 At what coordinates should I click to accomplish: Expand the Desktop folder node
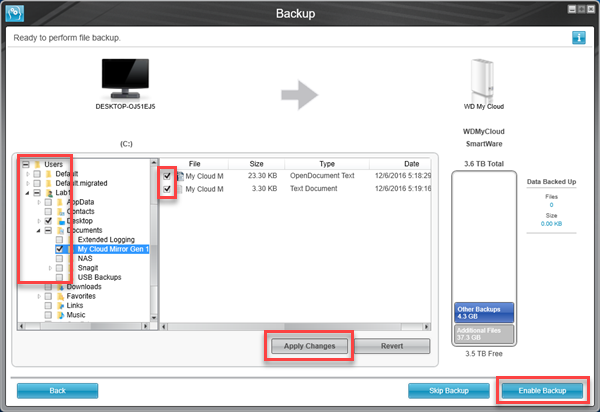(39, 221)
